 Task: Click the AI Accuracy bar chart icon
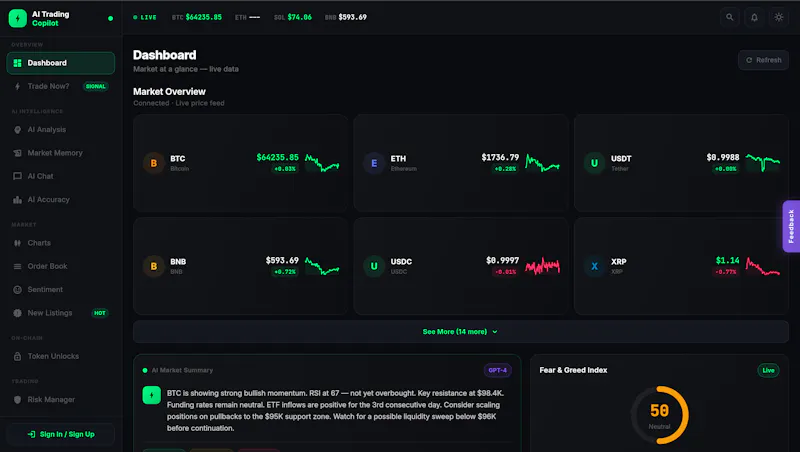coord(17,199)
